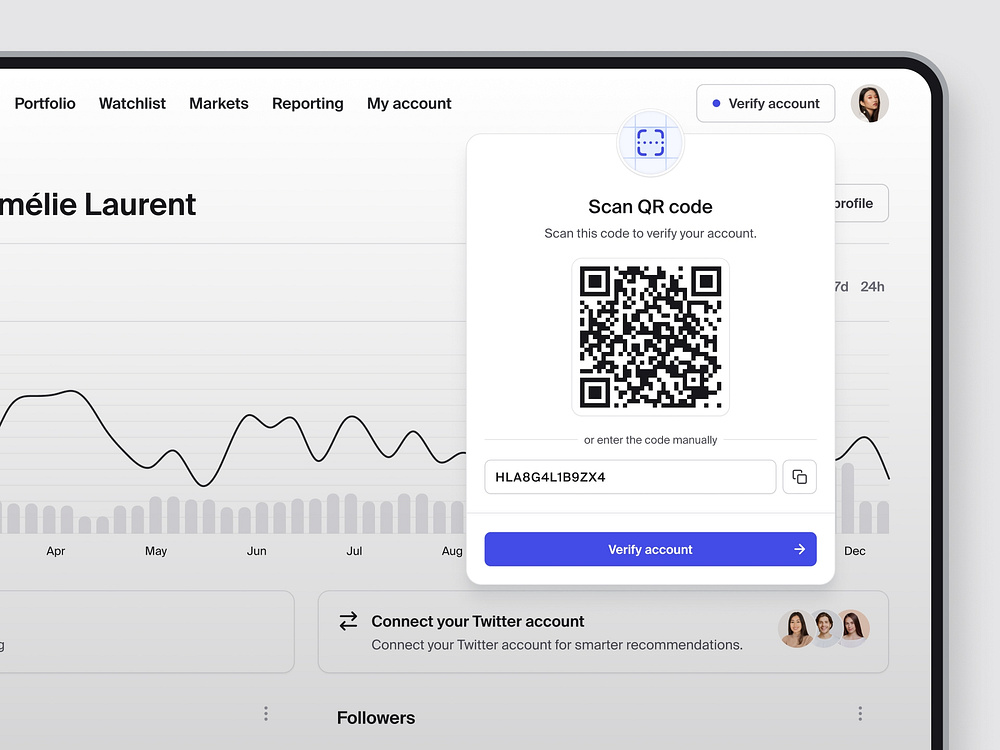The width and height of the screenshot is (1000, 750).
Task: Open the Watchlist page
Action: (x=132, y=103)
